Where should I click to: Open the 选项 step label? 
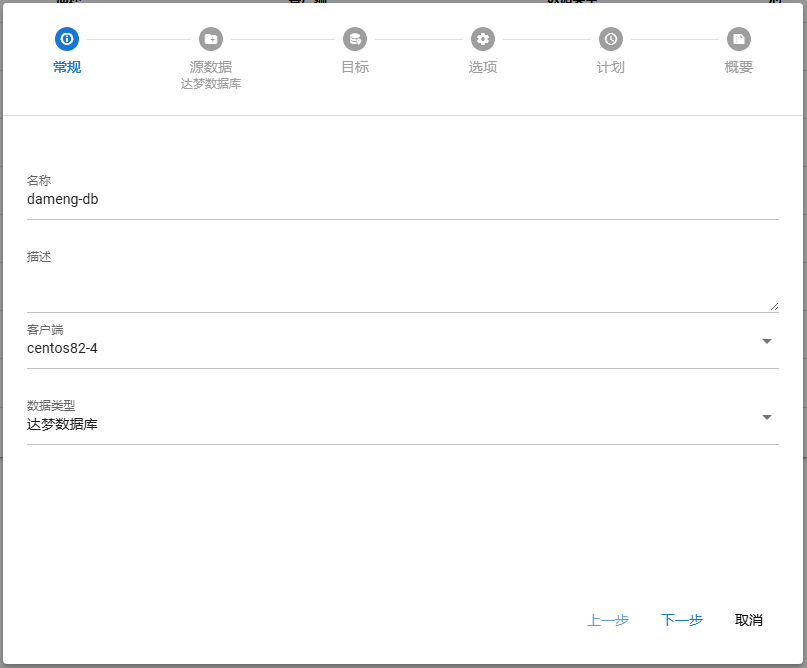coord(483,67)
